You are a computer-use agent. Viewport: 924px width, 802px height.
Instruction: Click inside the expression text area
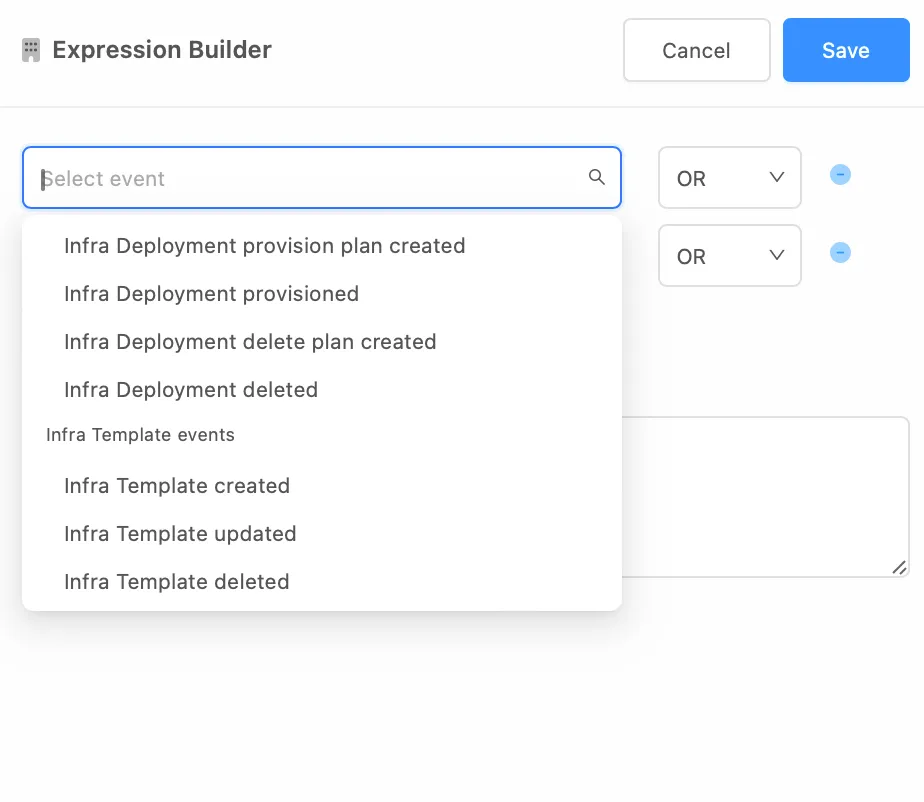(x=765, y=497)
